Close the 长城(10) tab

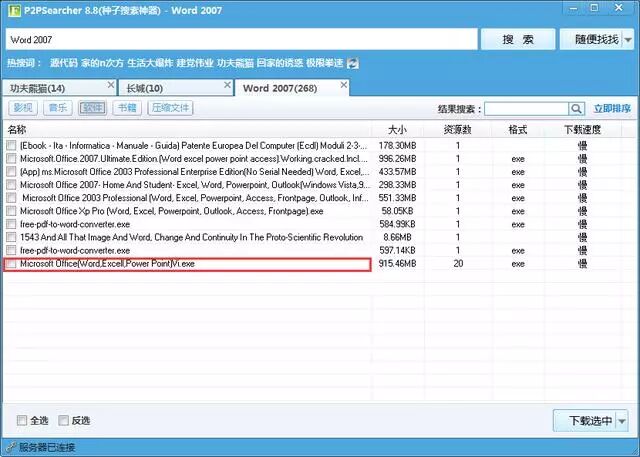tap(227, 85)
